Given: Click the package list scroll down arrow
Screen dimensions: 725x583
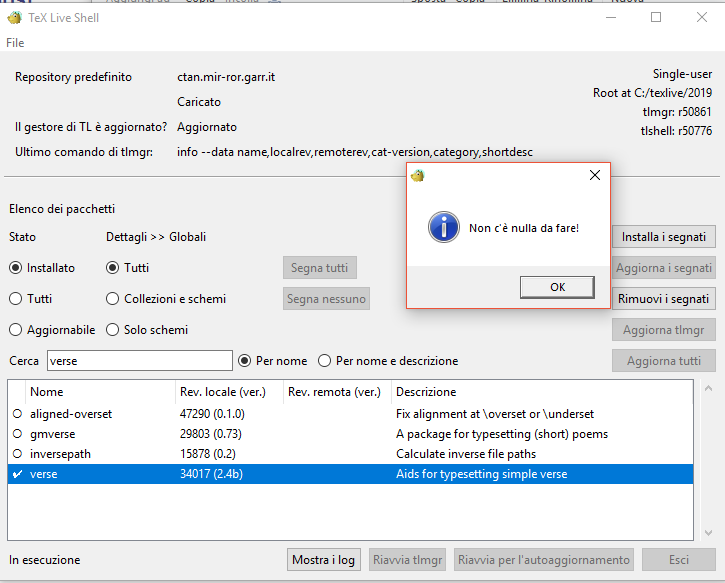Looking at the screenshot, I should coord(708,533).
